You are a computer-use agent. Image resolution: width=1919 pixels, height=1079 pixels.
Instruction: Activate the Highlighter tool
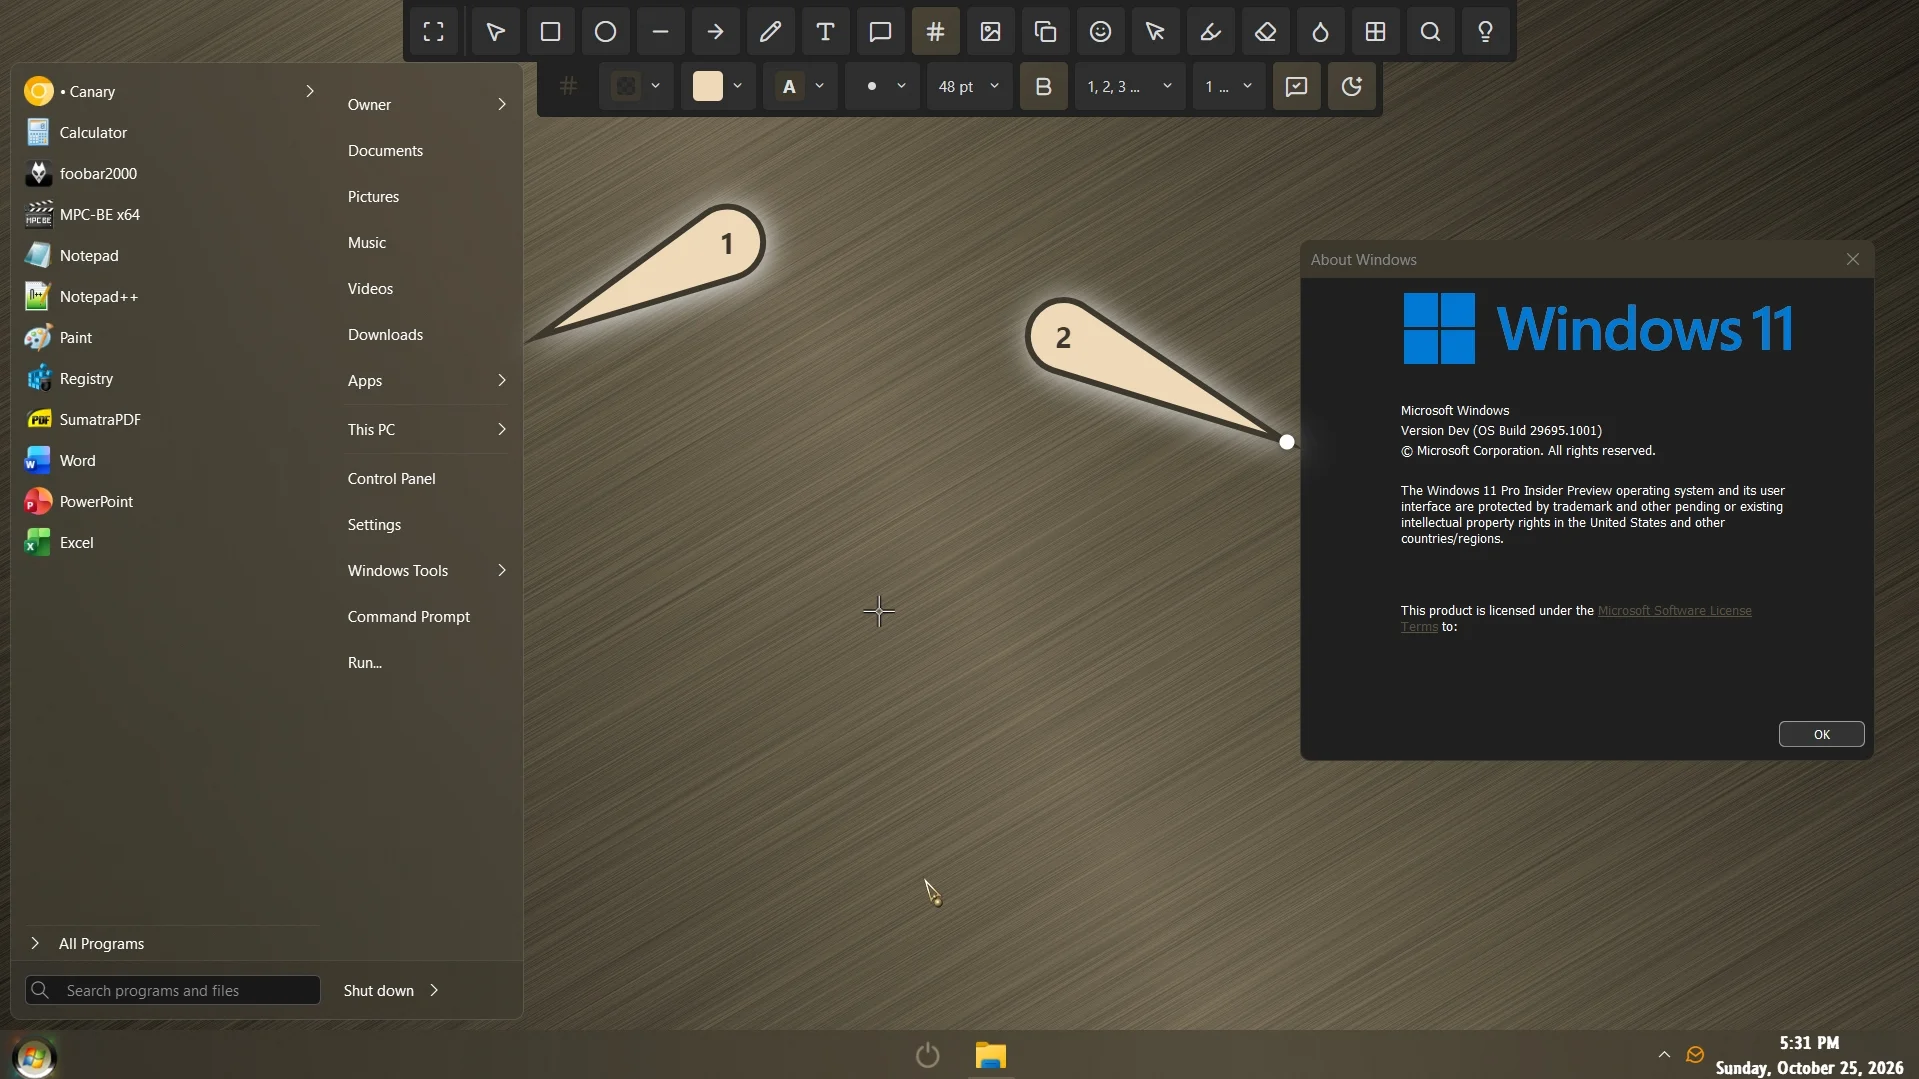click(x=1210, y=32)
